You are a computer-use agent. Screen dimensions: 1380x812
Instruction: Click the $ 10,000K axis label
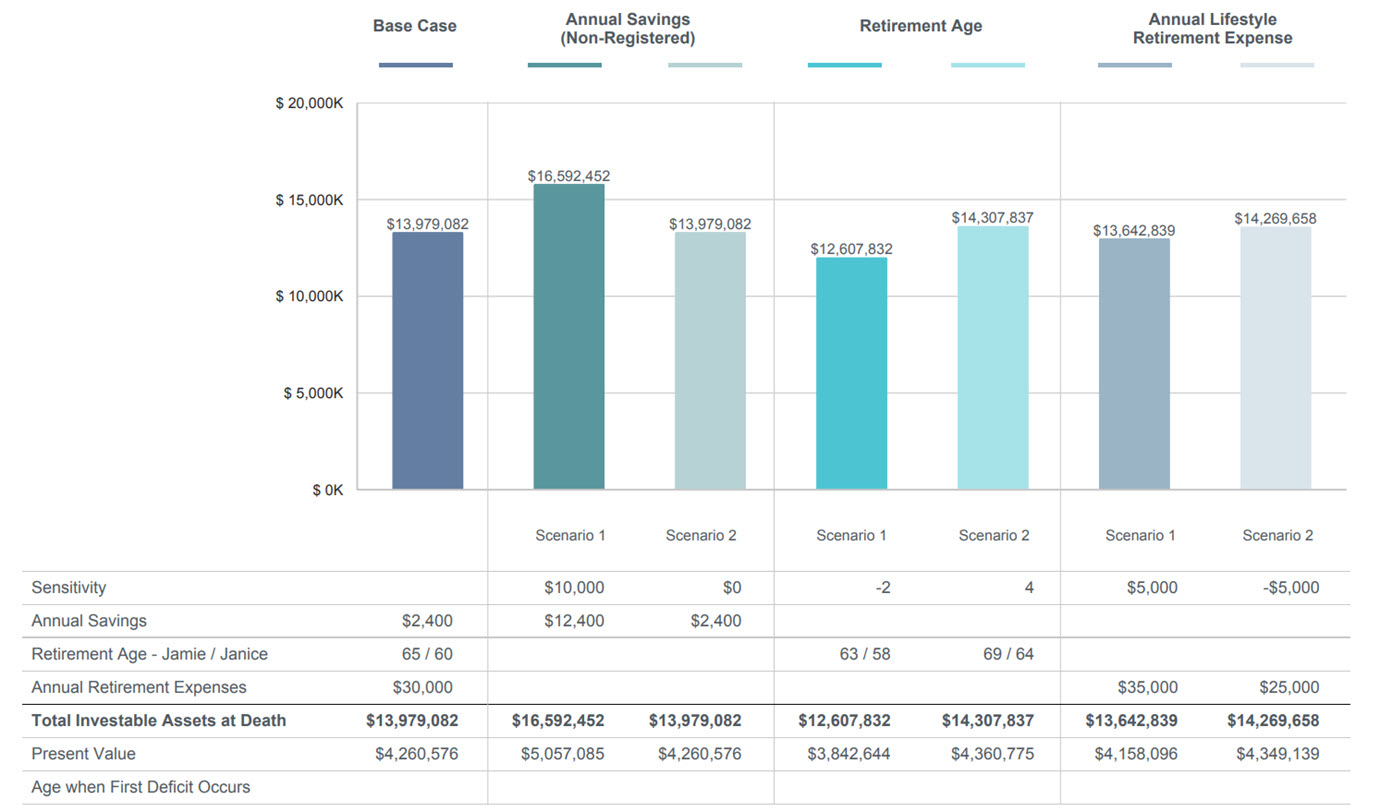[x=309, y=297]
